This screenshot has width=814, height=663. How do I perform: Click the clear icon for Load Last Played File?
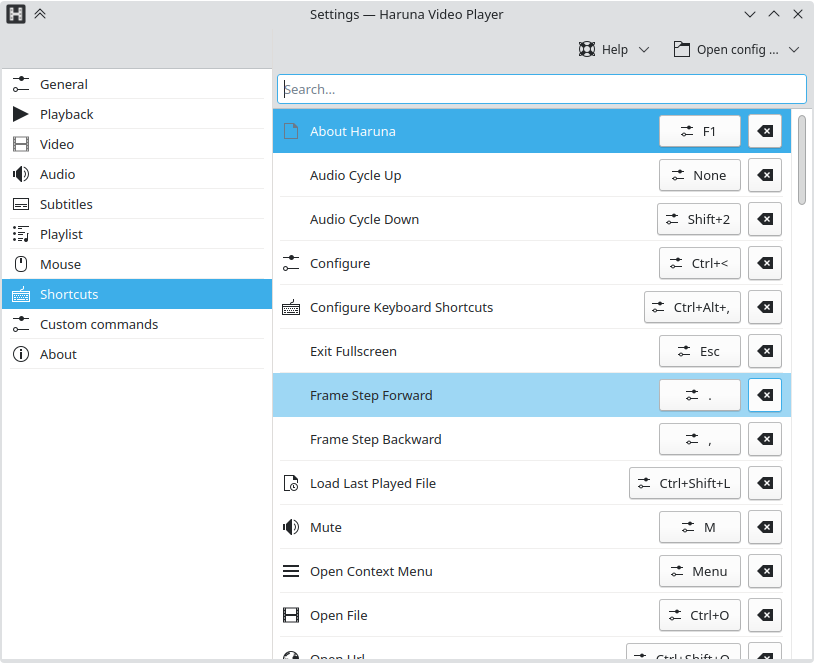(765, 483)
